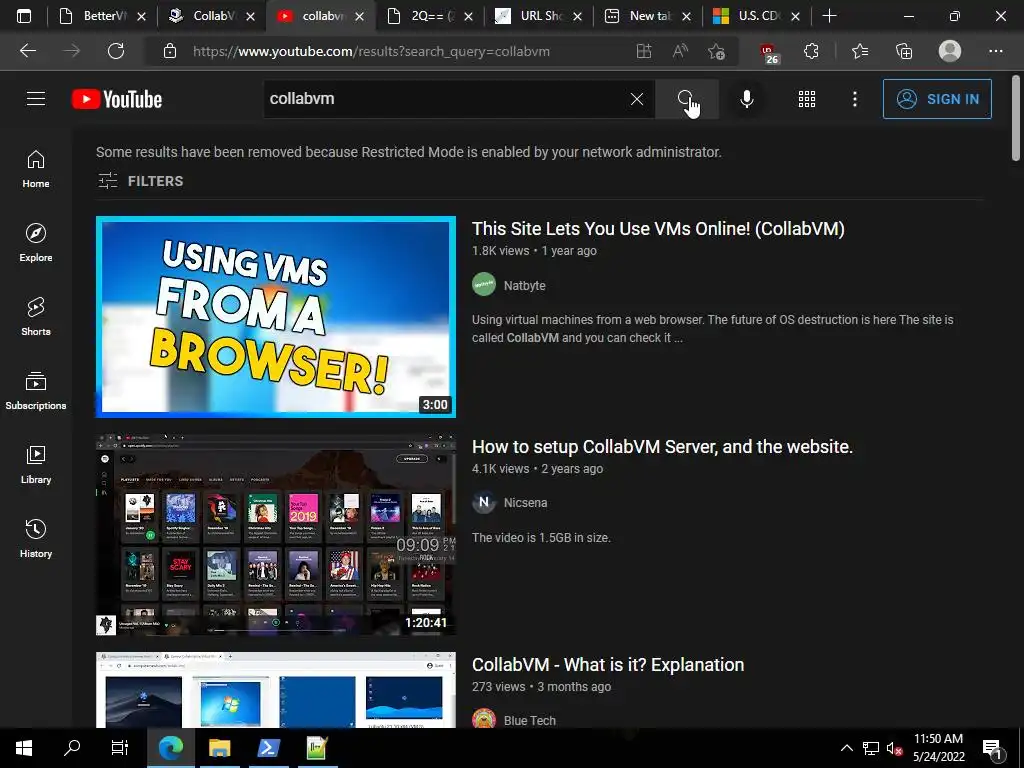Screen dimensions: 1024x768
Task: Open PowerShell from taskbar
Action: pyautogui.click(x=268, y=748)
